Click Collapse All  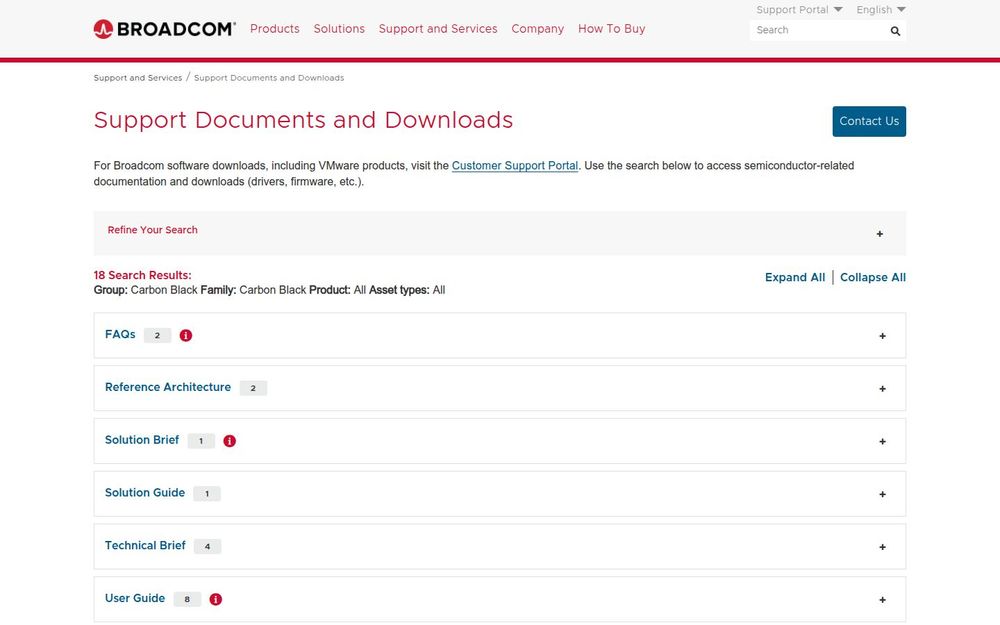pos(873,277)
